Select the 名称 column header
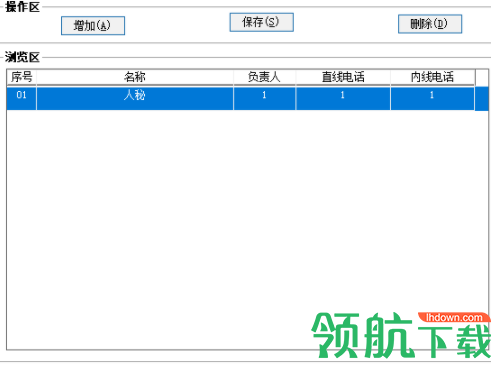Viewport: 491px width, 365px height. coord(135,77)
